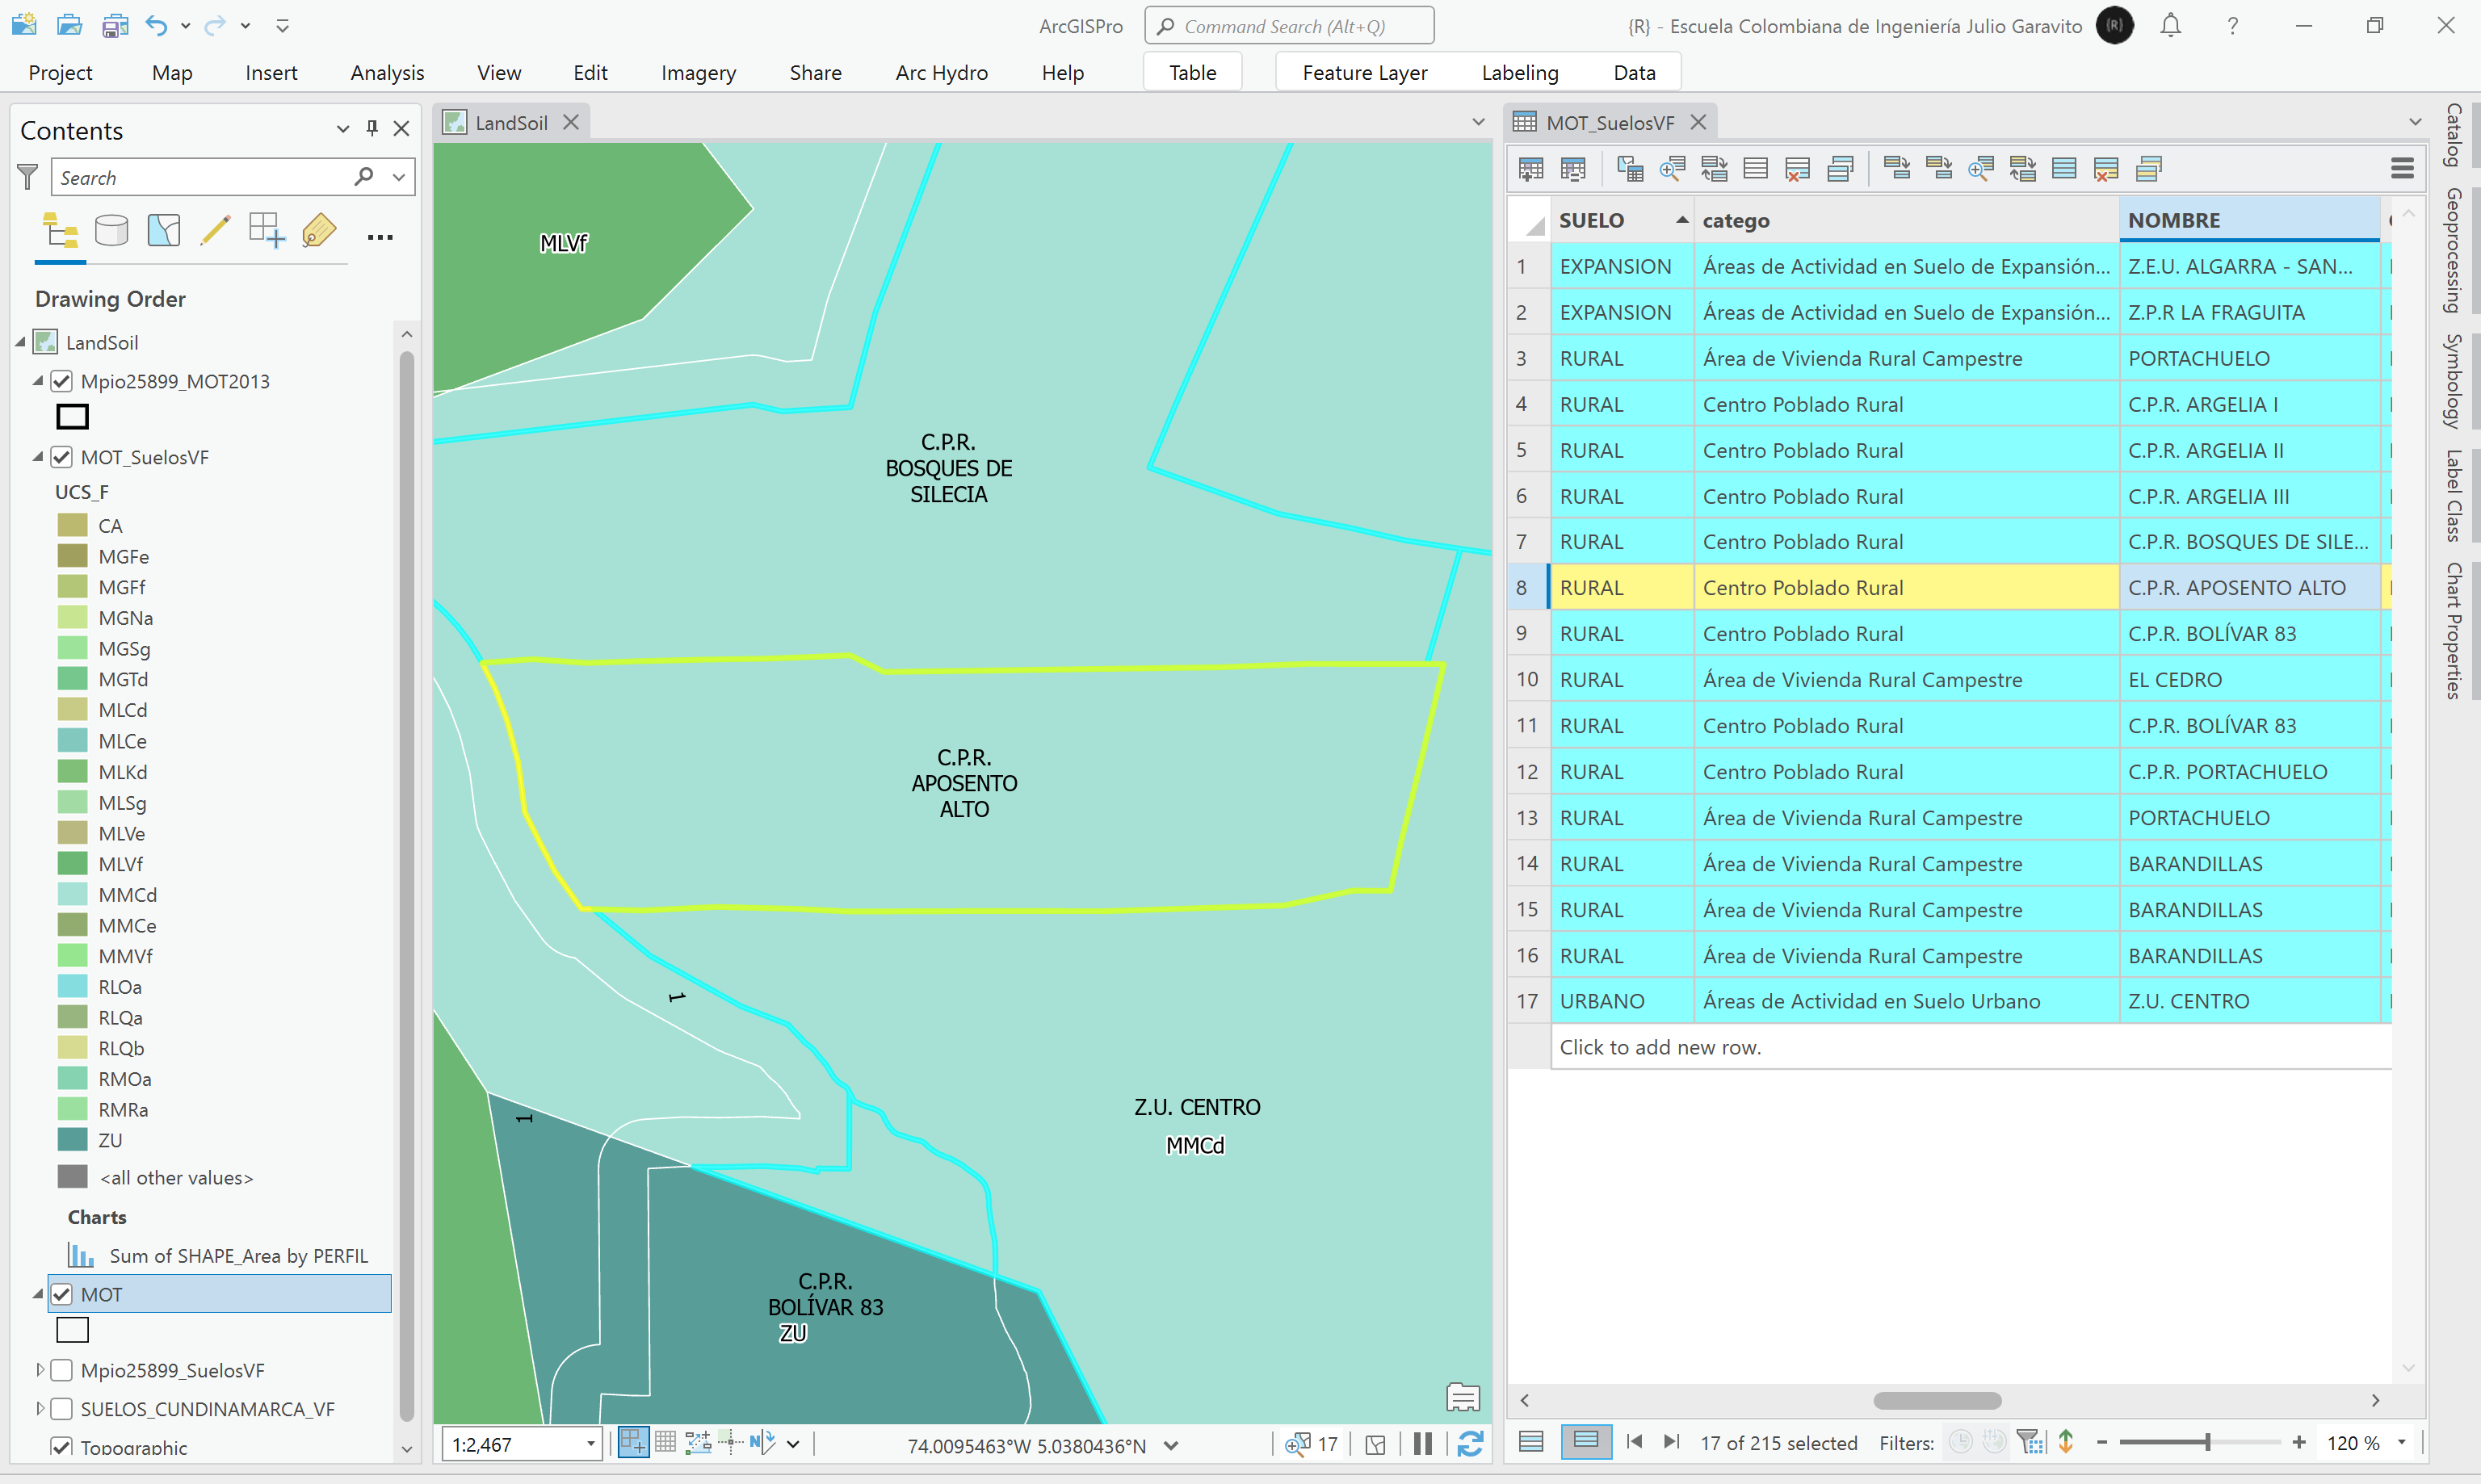Uncheck the MOT_SuelosVF layer visibility

click(x=62, y=457)
